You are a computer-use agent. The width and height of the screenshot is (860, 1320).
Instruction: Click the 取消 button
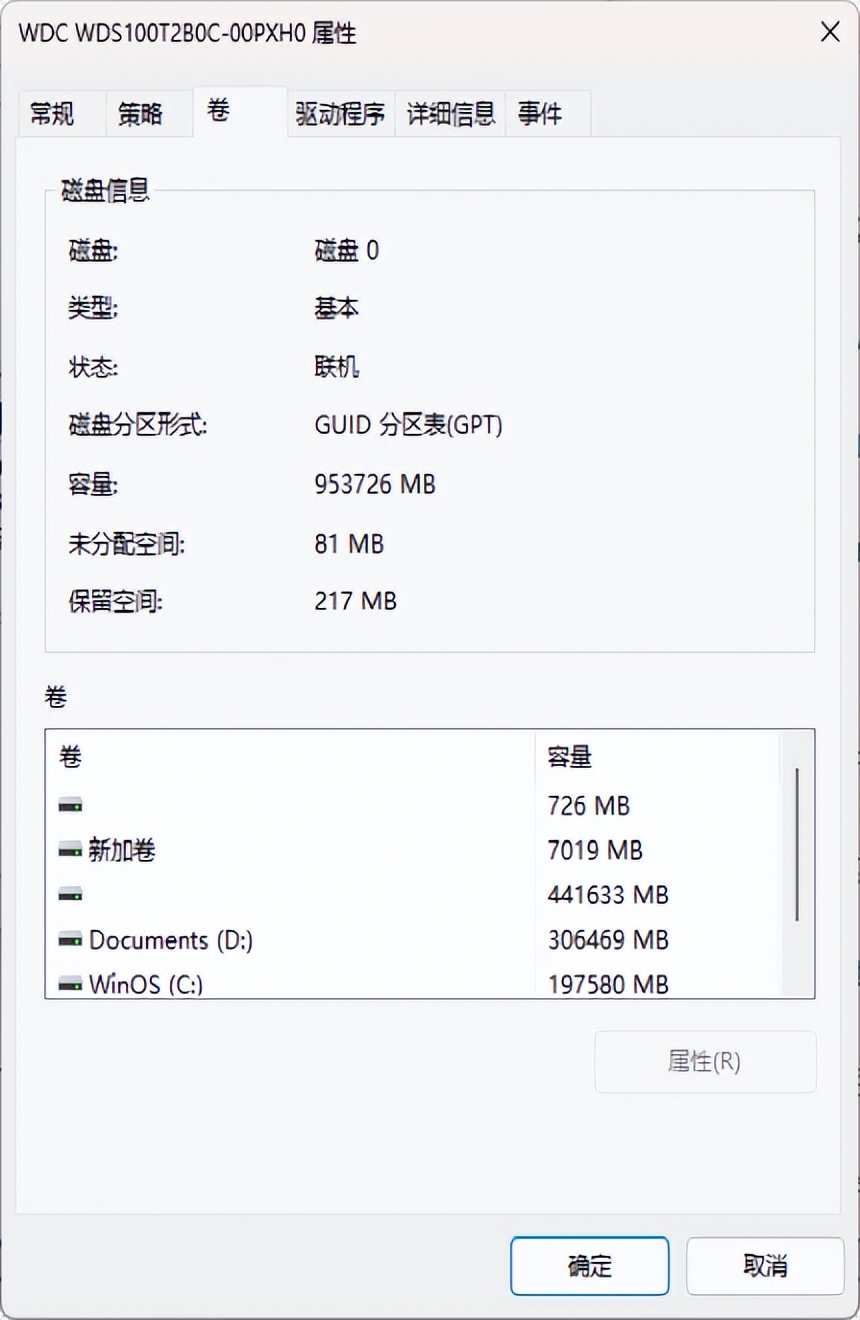[x=765, y=1266]
